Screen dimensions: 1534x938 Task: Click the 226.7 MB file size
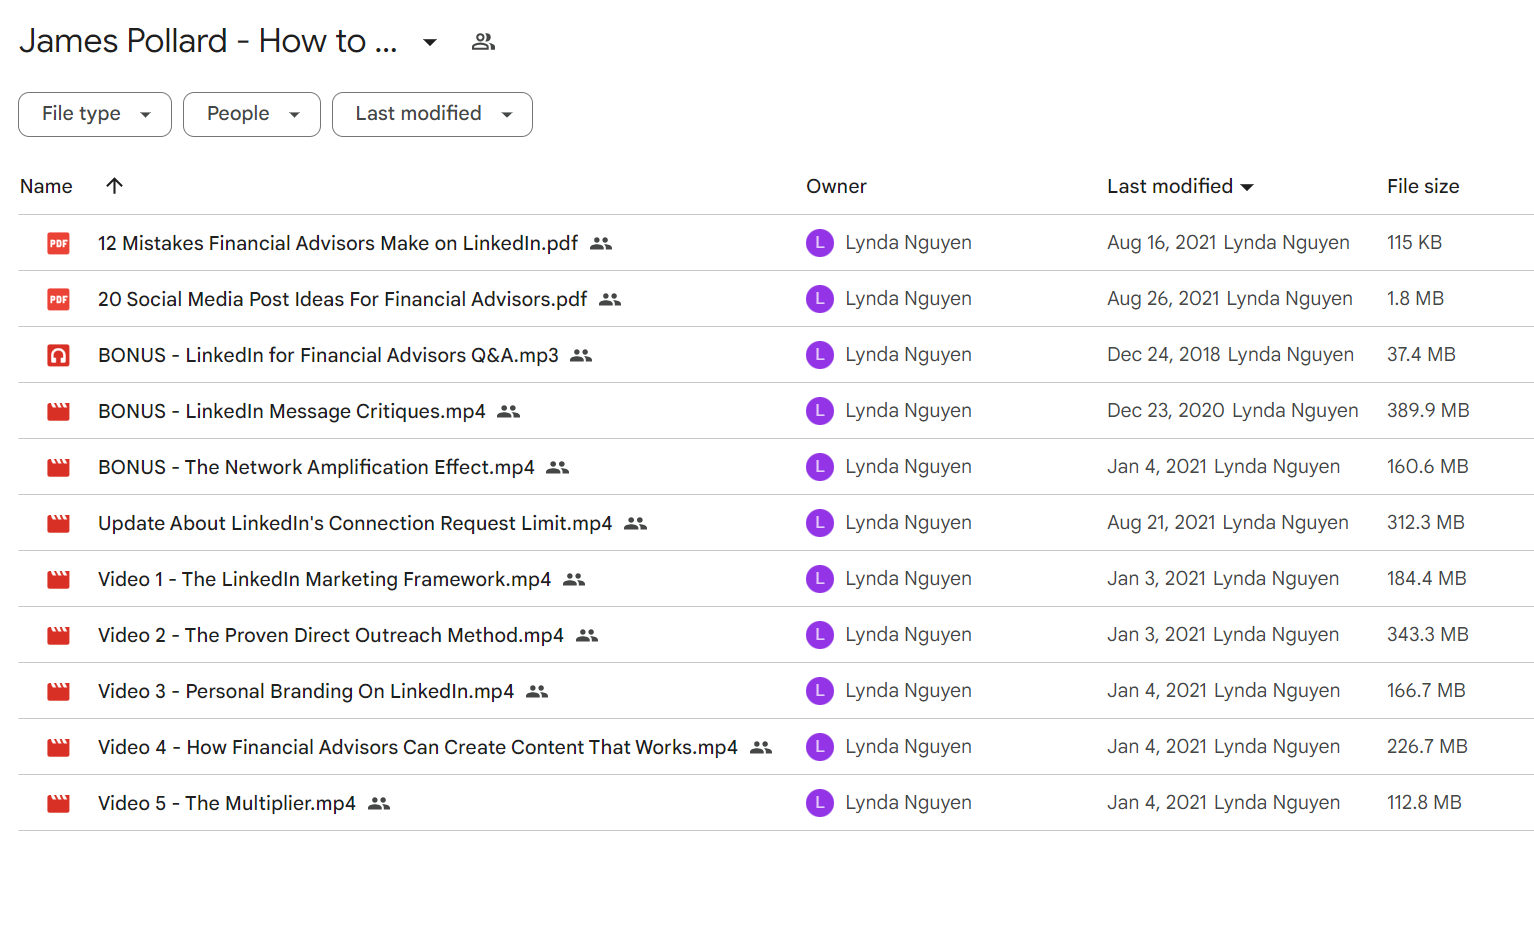point(1427,747)
